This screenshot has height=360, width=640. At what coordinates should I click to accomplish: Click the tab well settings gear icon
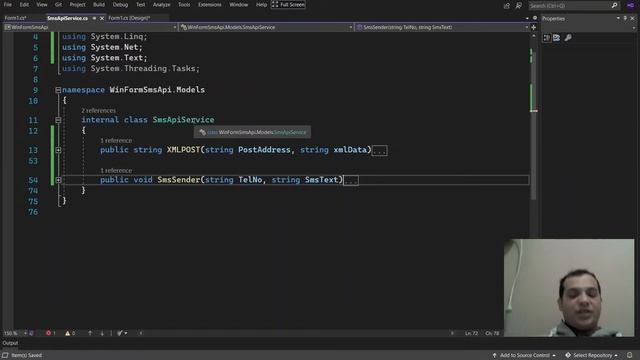click(x=535, y=18)
